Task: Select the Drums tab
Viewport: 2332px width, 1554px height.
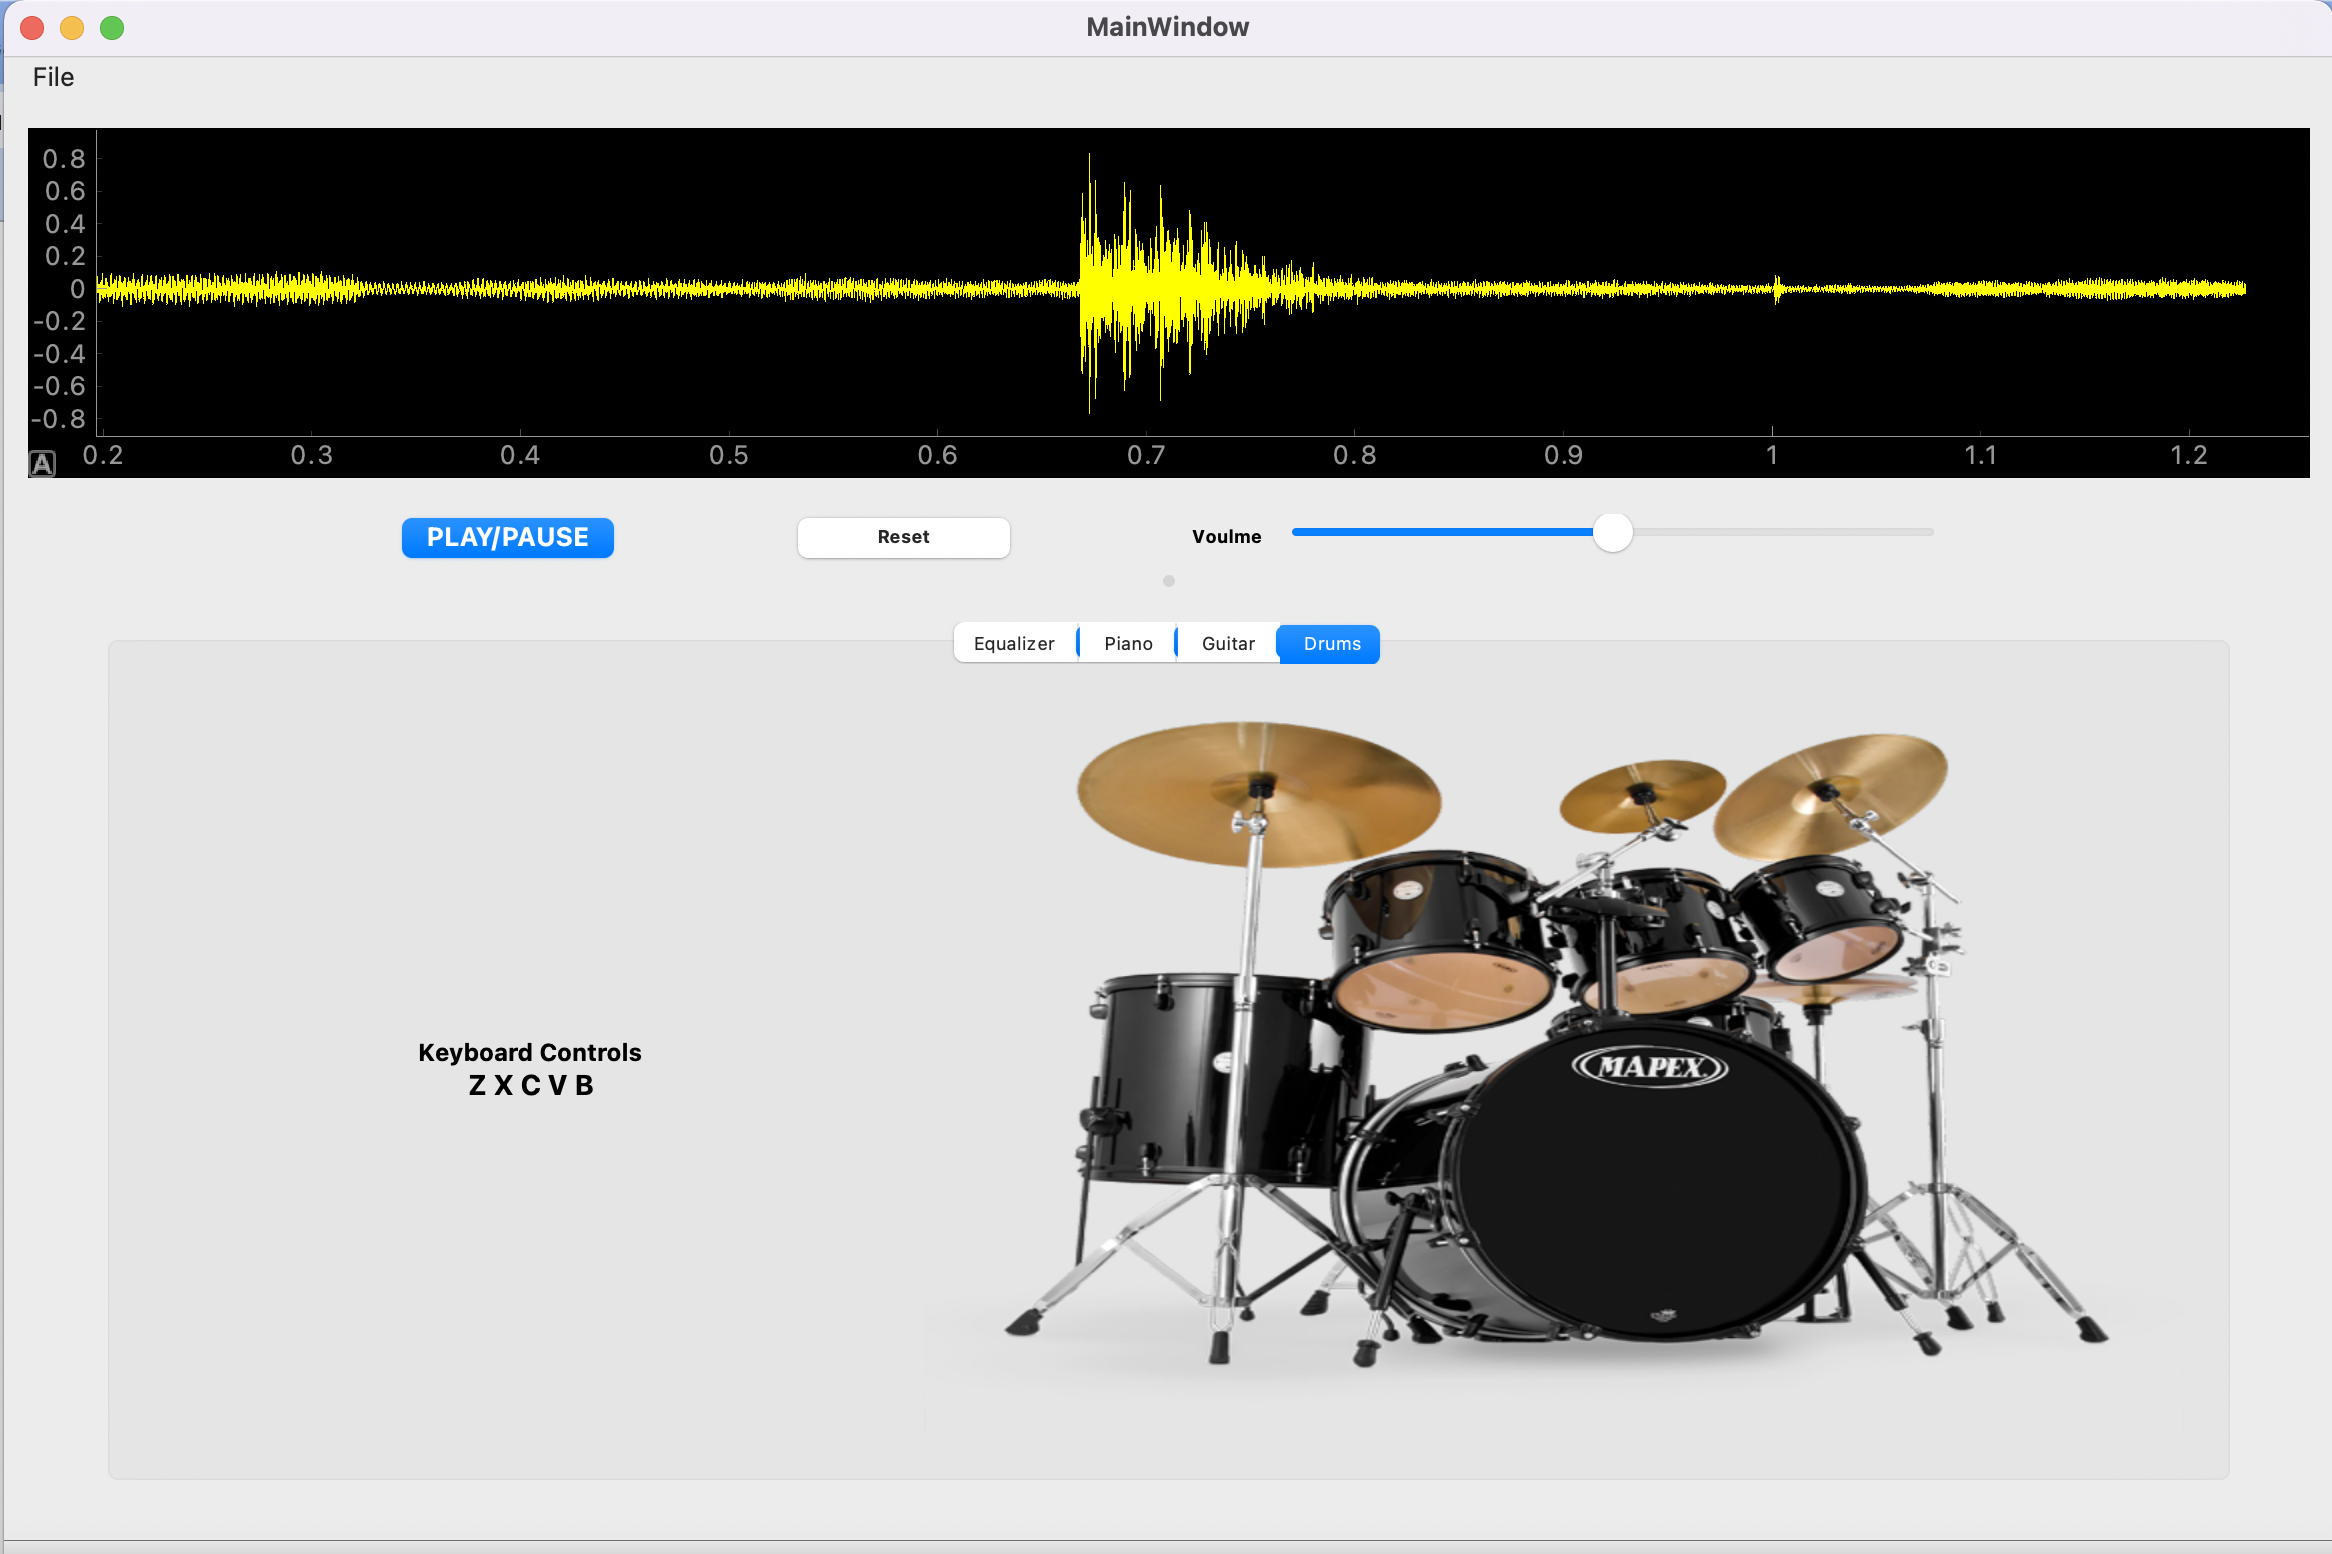Action: (x=1331, y=644)
